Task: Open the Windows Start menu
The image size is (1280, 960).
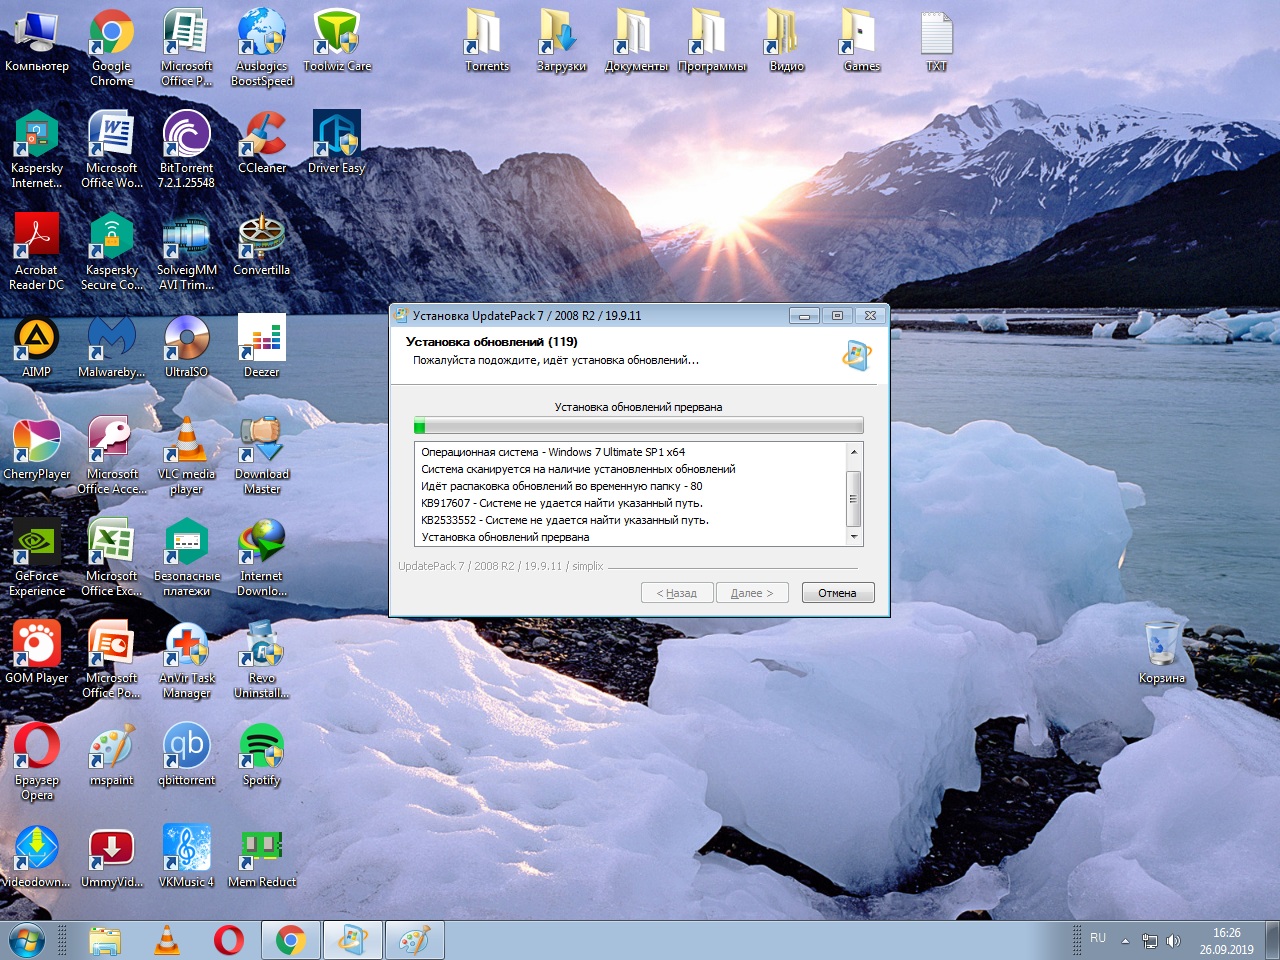Action: pyautogui.click(x=26, y=941)
